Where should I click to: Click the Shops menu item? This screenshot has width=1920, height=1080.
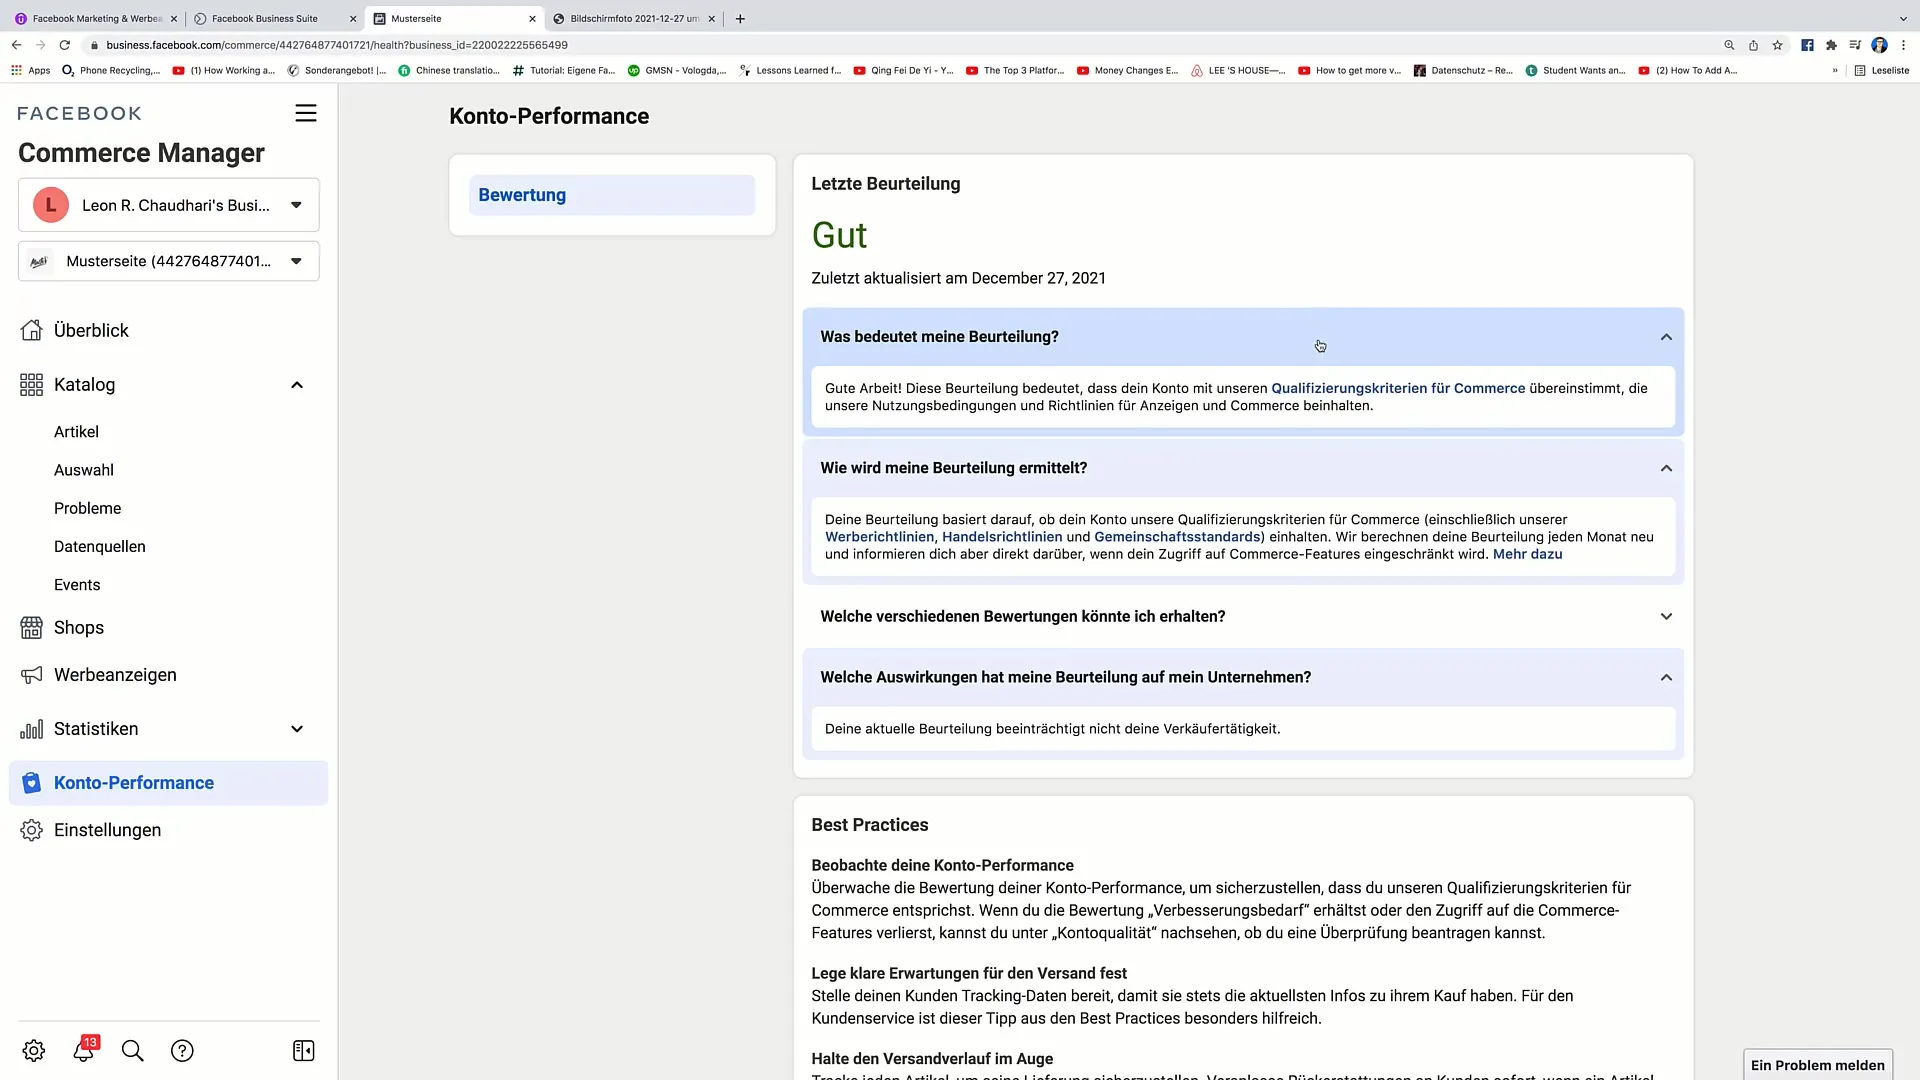coord(78,626)
